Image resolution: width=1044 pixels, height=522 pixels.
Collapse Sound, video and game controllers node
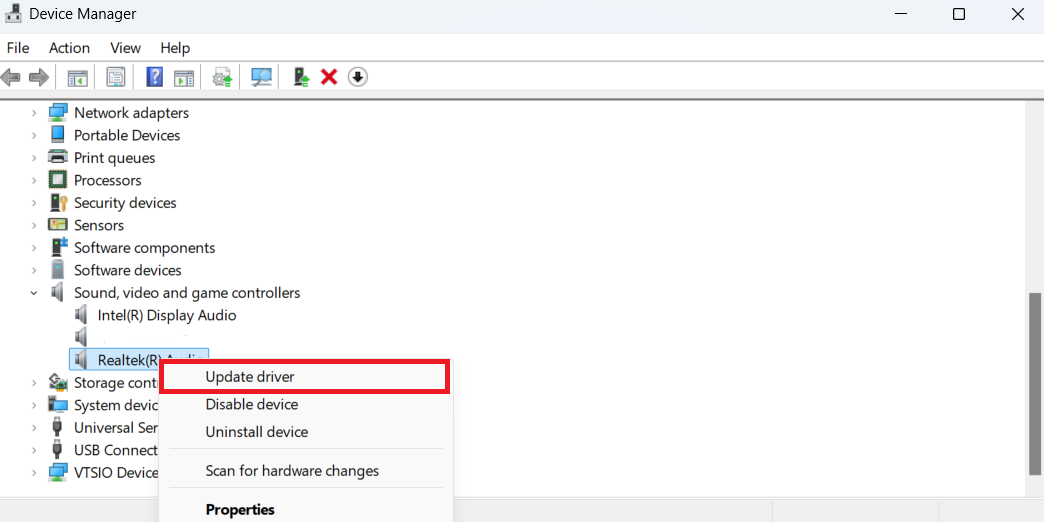pyautogui.click(x=34, y=293)
